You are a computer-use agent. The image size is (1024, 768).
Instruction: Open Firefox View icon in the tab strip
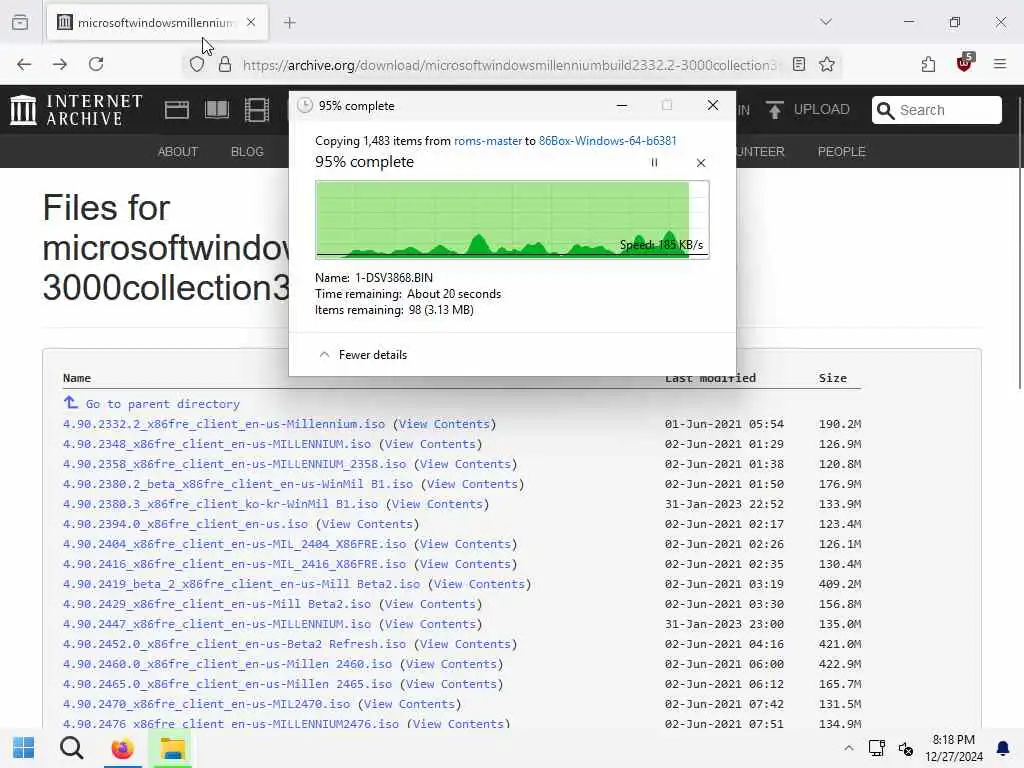tap(20, 22)
